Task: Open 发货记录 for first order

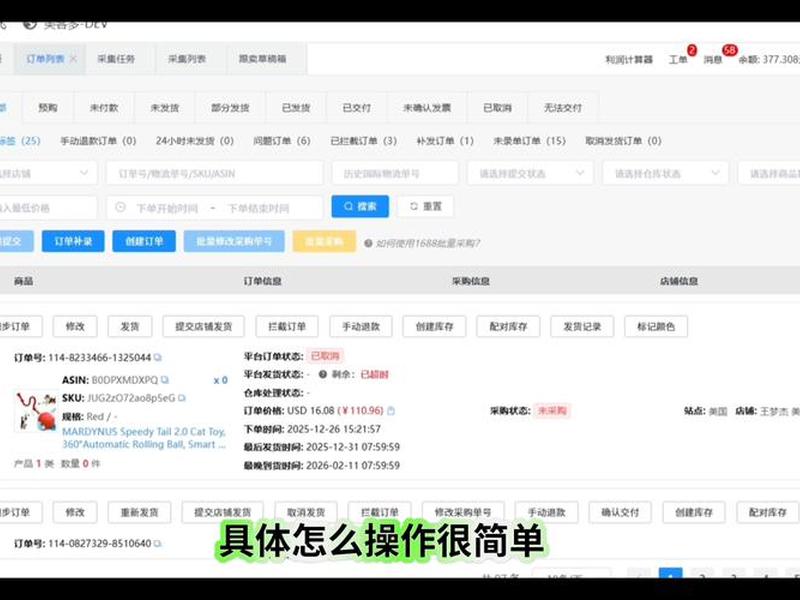Action: (582, 327)
